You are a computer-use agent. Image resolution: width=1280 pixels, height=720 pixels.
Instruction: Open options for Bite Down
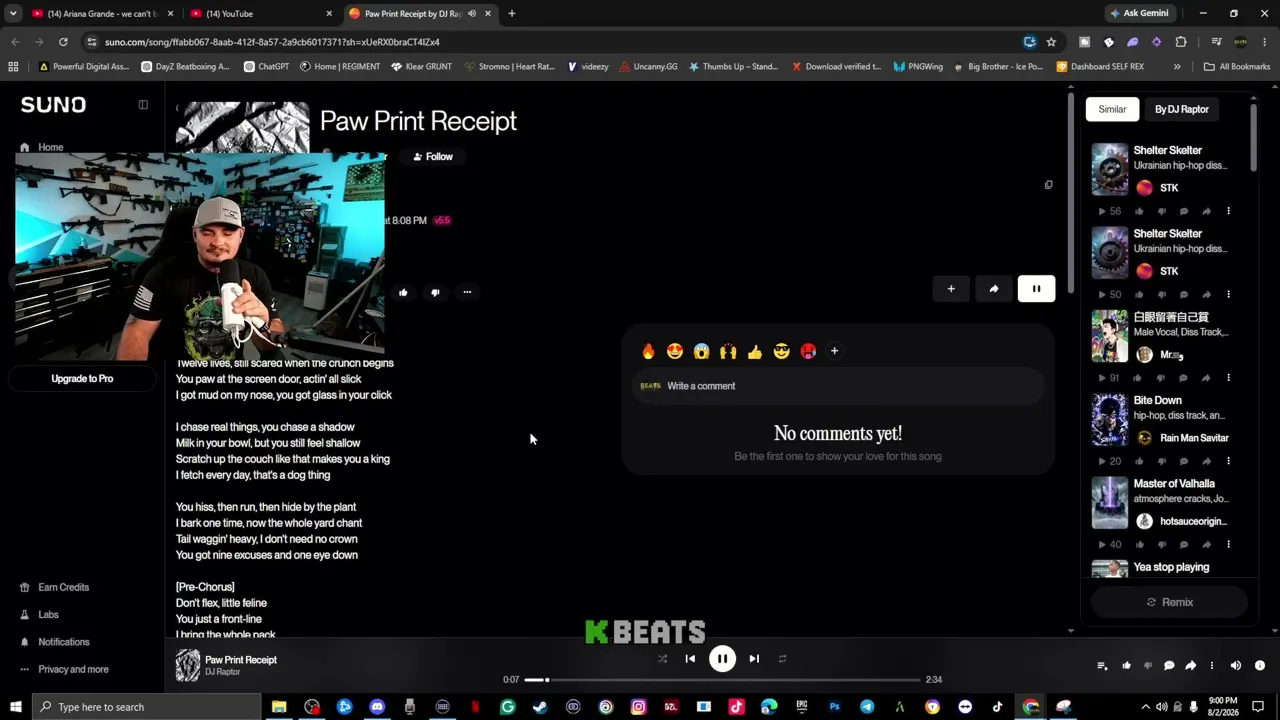1228,461
